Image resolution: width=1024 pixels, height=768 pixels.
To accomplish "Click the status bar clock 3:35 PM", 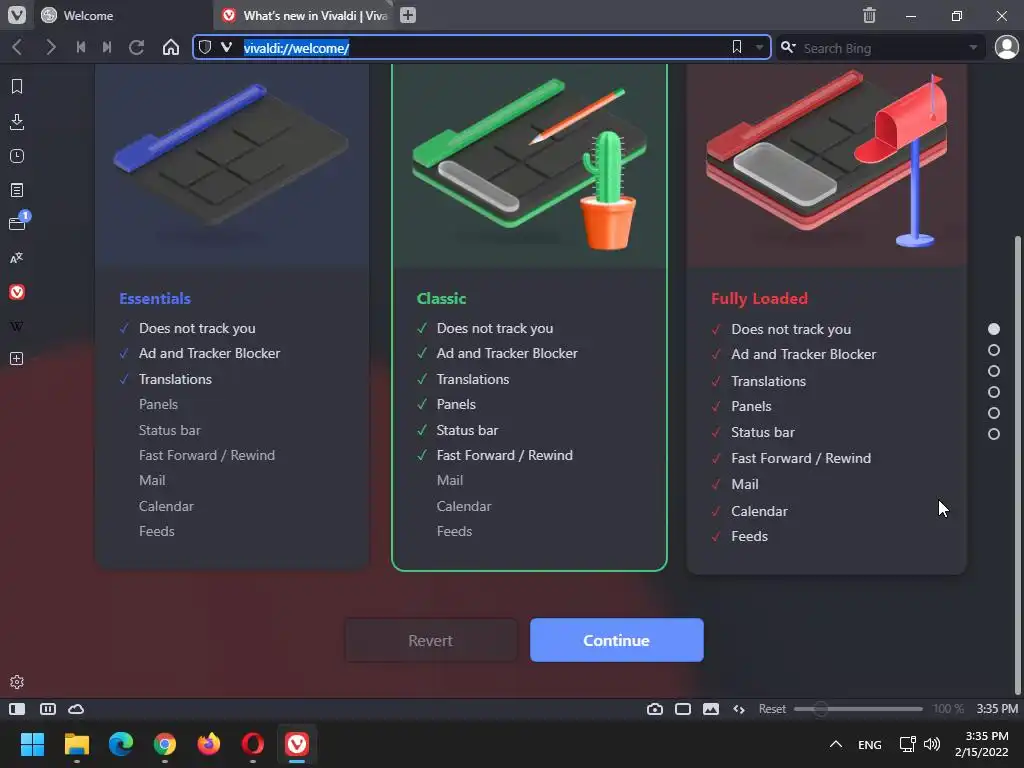I will [997, 709].
